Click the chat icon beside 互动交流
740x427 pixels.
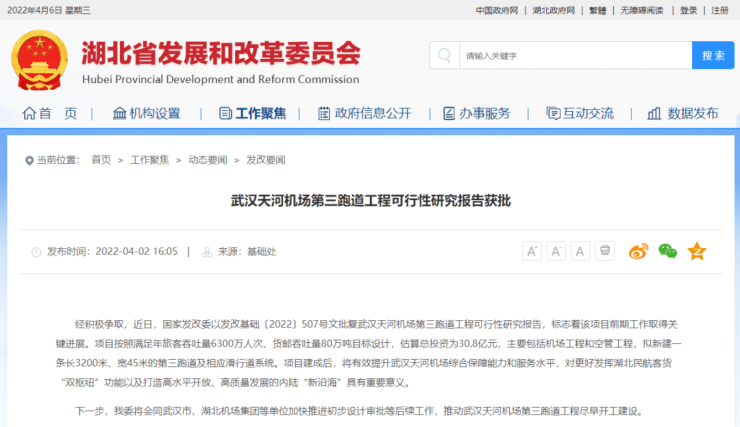553,113
